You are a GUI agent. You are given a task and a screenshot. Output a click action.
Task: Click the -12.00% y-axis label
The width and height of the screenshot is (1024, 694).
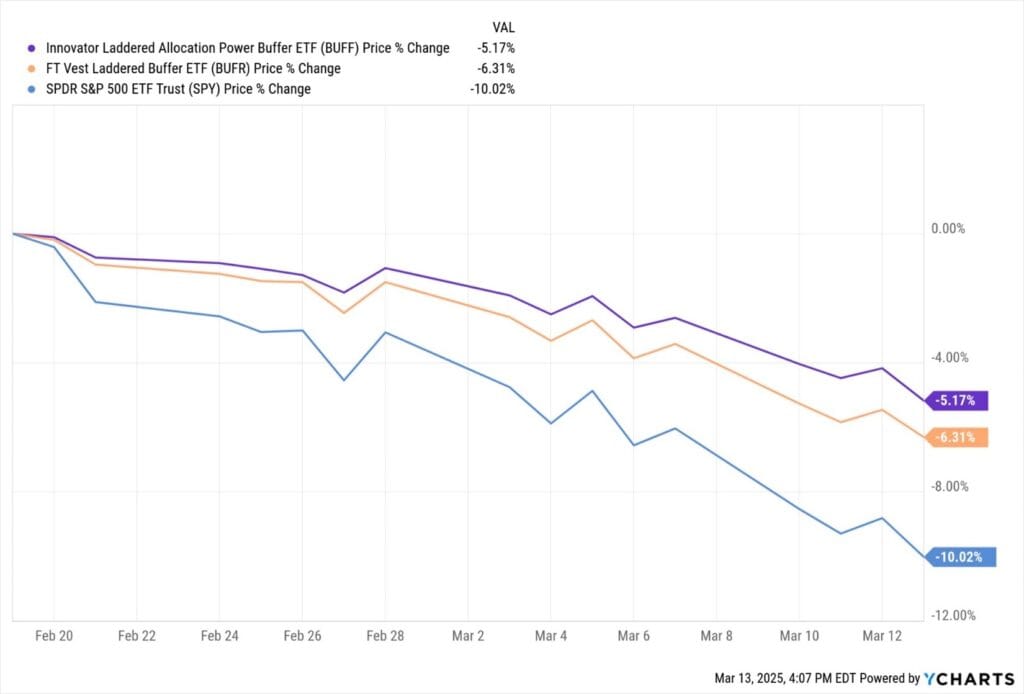tap(952, 616)
